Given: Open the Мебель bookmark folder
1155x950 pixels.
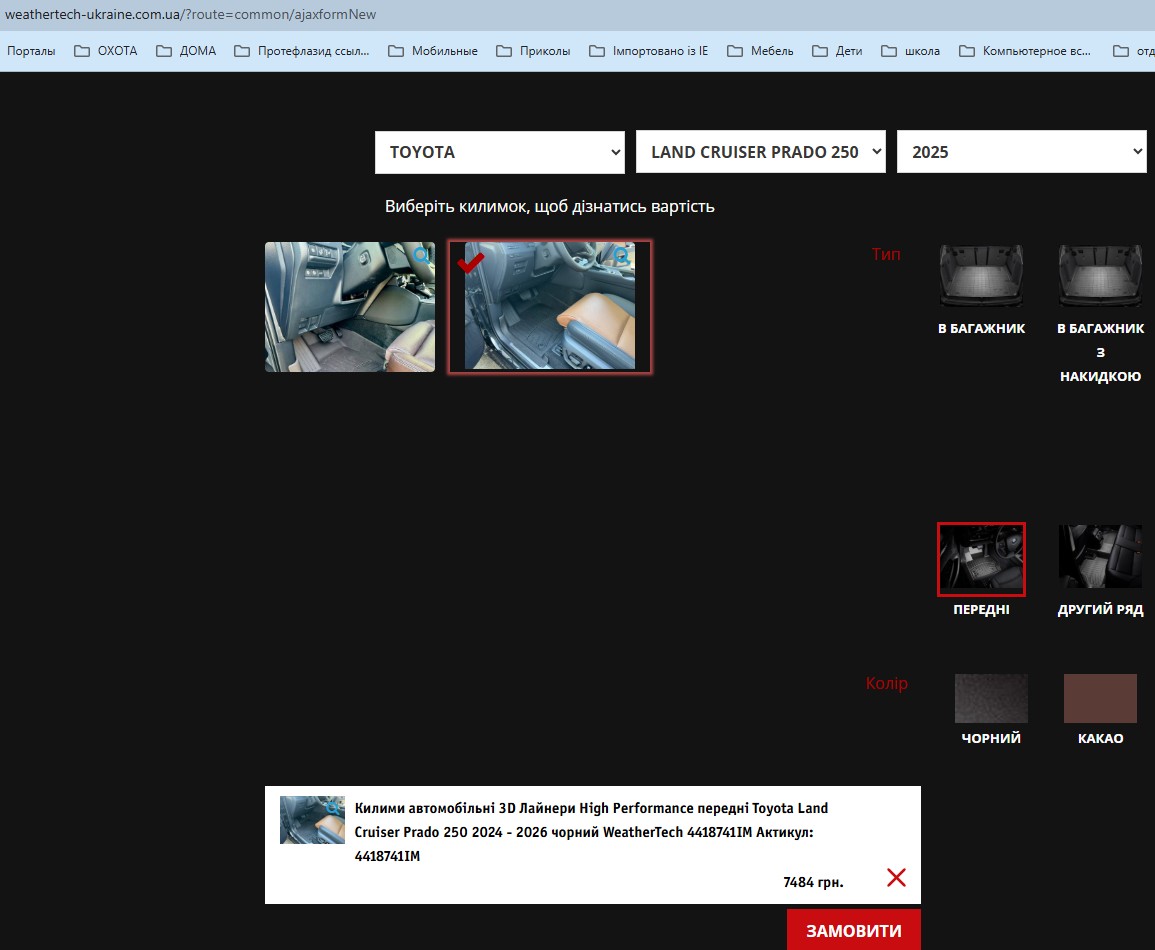Looking at the screenshot, I should 760,51.
